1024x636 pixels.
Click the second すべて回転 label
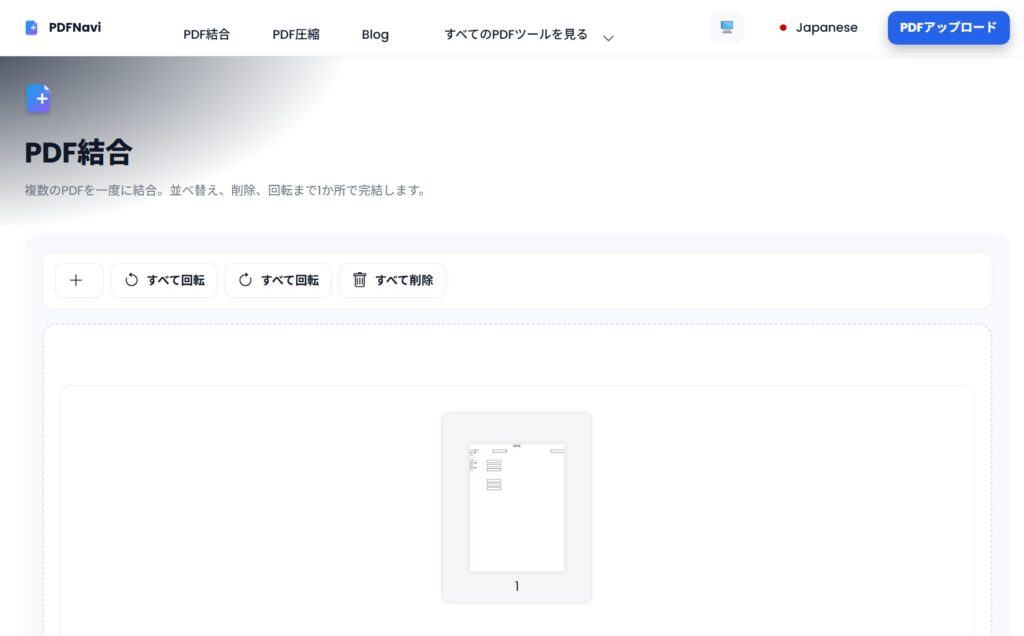click(x=290, y=280)
